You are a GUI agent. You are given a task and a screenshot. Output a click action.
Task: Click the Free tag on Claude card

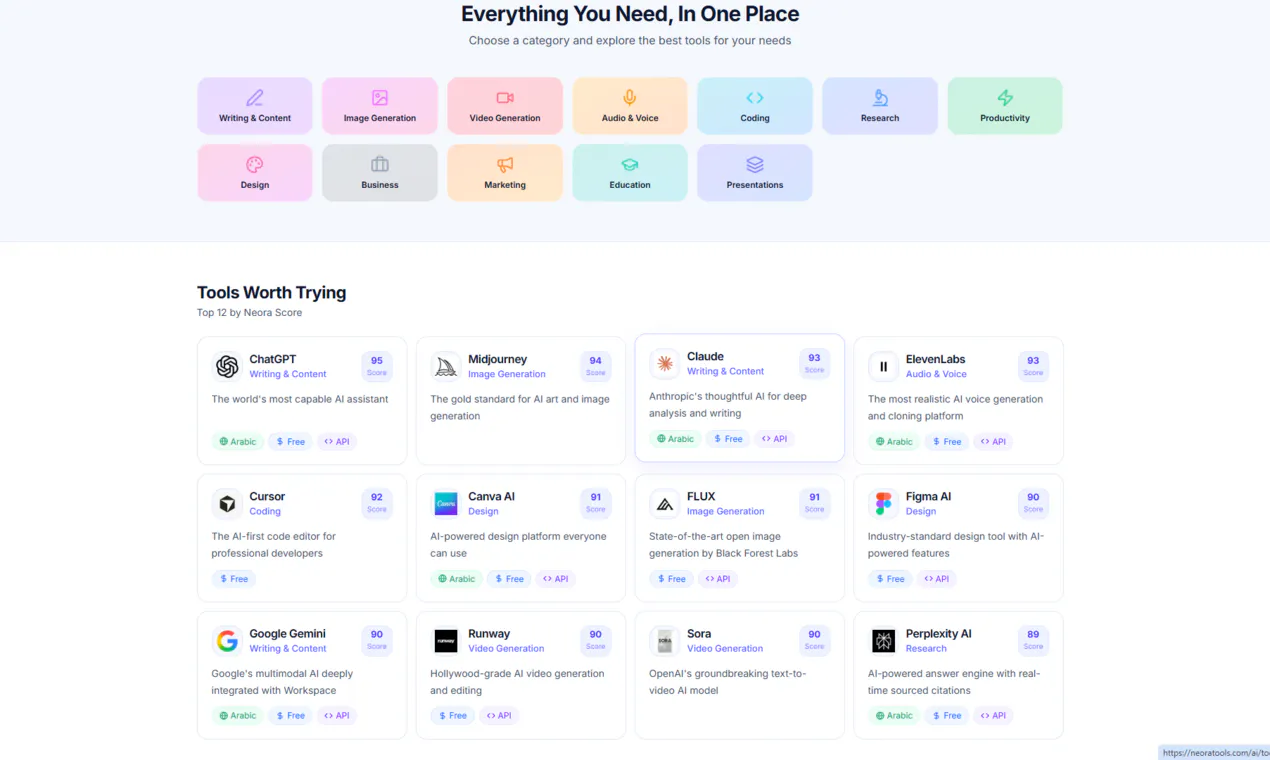point(728,438)
